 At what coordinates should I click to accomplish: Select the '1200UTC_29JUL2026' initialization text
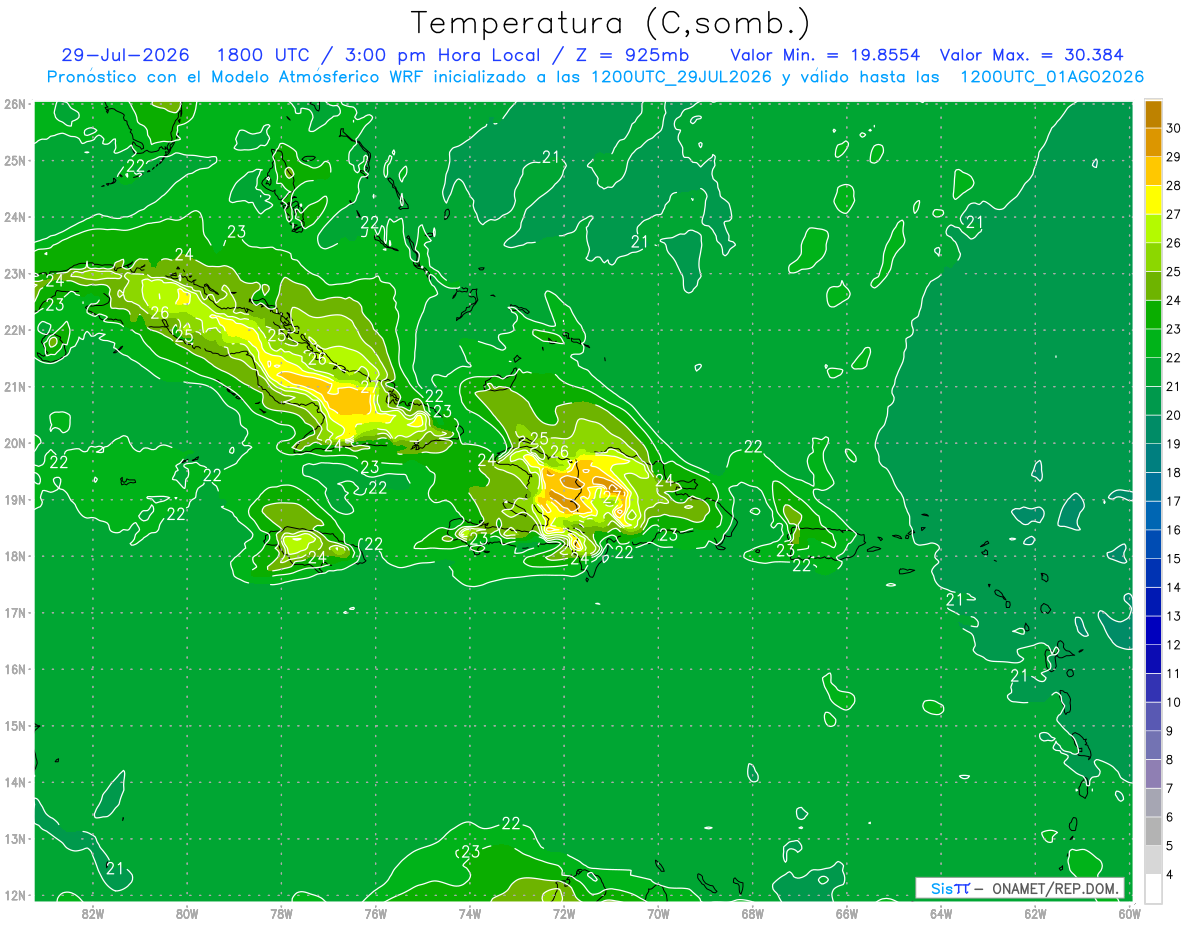coord(681,77)
